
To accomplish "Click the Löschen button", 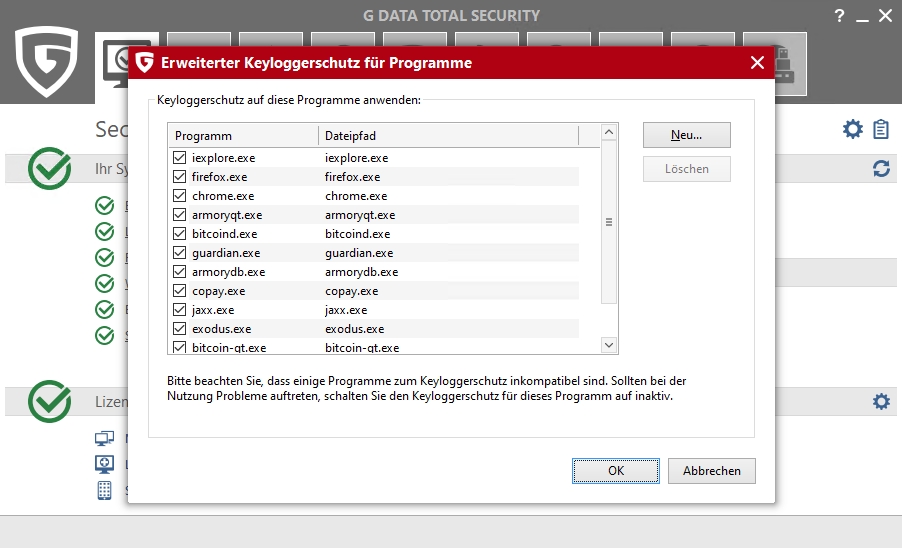I will 686,169.
